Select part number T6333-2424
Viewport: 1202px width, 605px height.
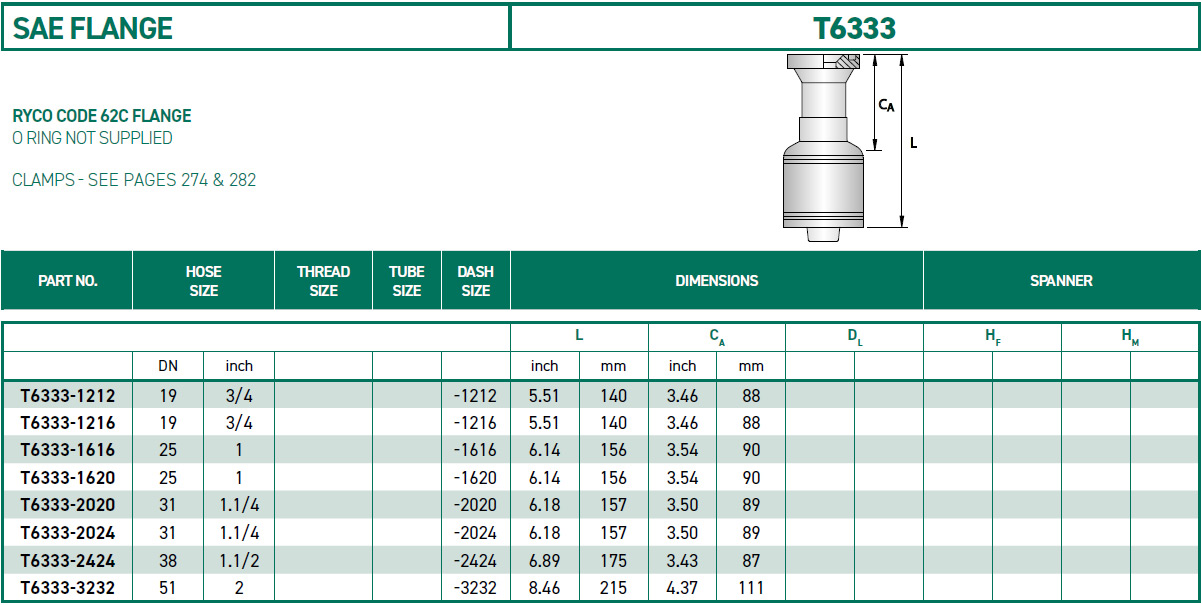(x=68, y=560)
